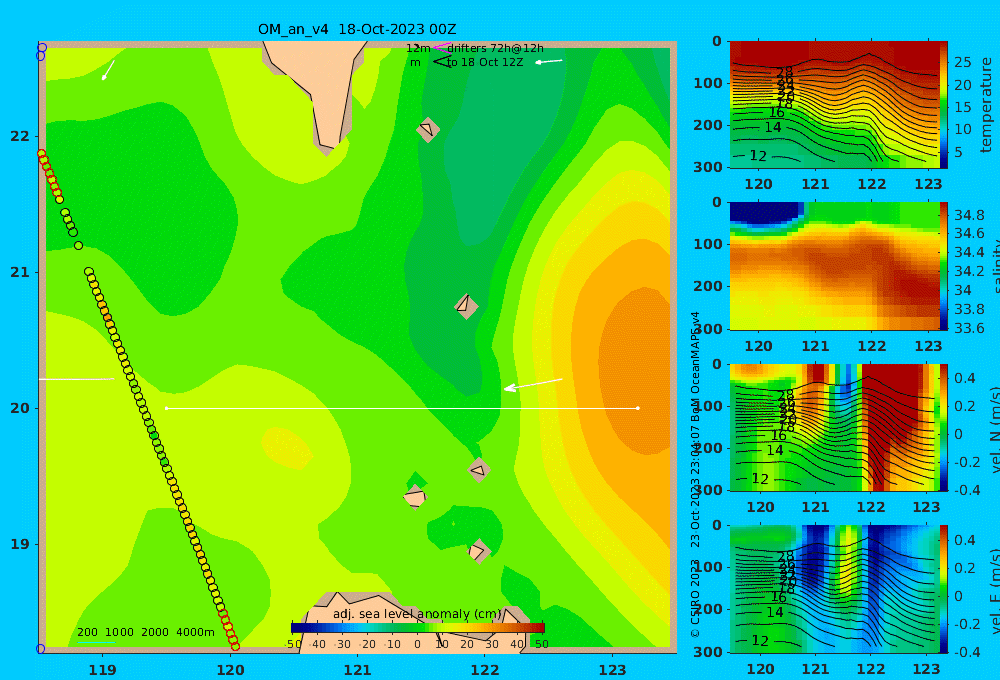Click the white current arrow above the transect line
The height and width of the screenshot is (680, 1000).
coord(533,384)
